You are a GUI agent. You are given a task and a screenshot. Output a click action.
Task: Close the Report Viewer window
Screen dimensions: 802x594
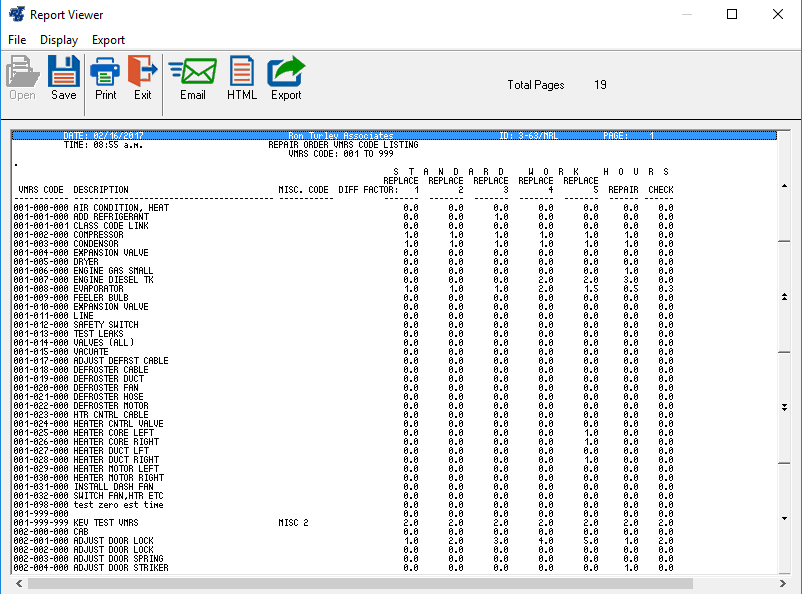tap(778, 15)
